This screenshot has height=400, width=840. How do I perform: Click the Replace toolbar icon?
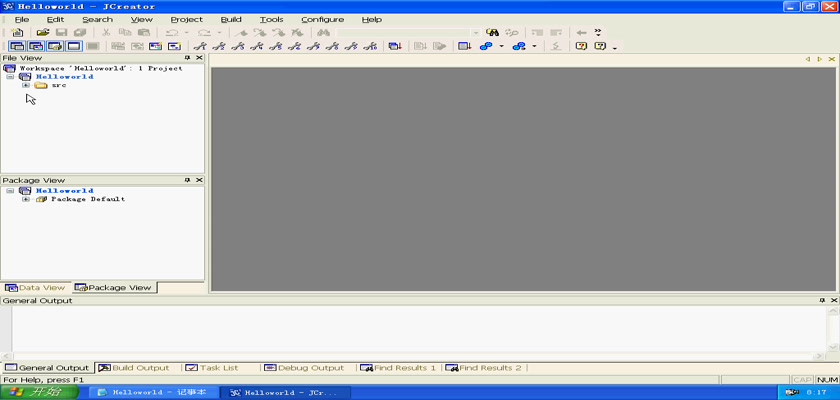[512, 33]
